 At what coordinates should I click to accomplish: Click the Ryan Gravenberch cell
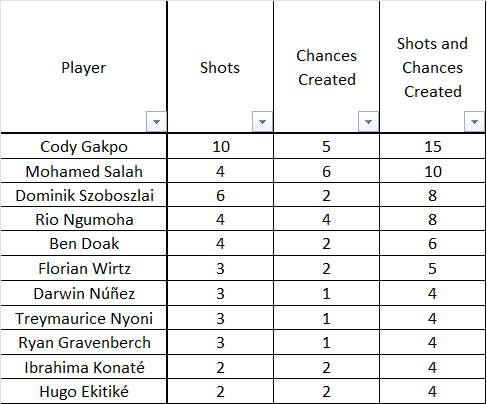point(83,342)
